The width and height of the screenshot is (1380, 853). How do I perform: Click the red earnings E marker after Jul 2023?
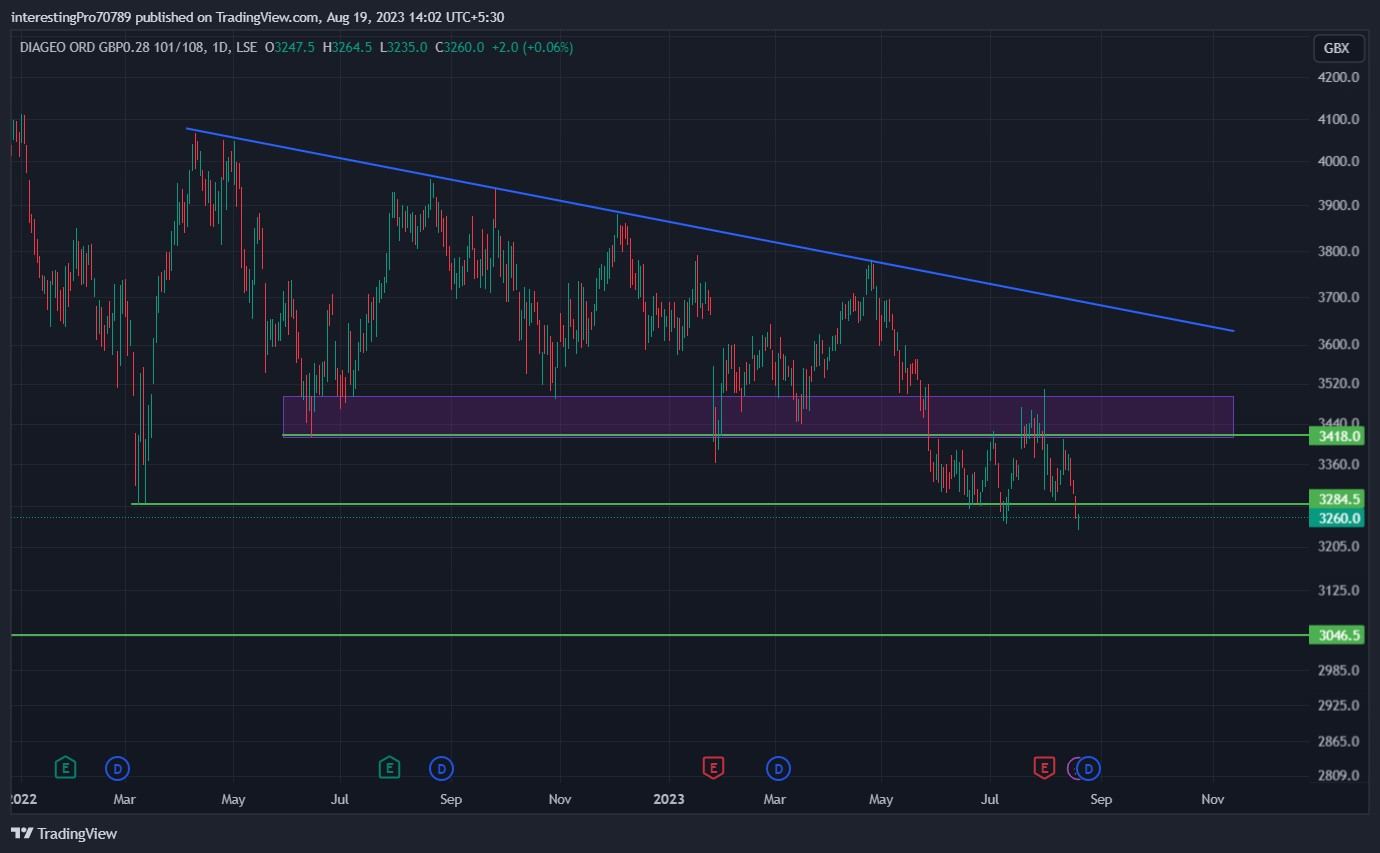(x=1044, y=768)
